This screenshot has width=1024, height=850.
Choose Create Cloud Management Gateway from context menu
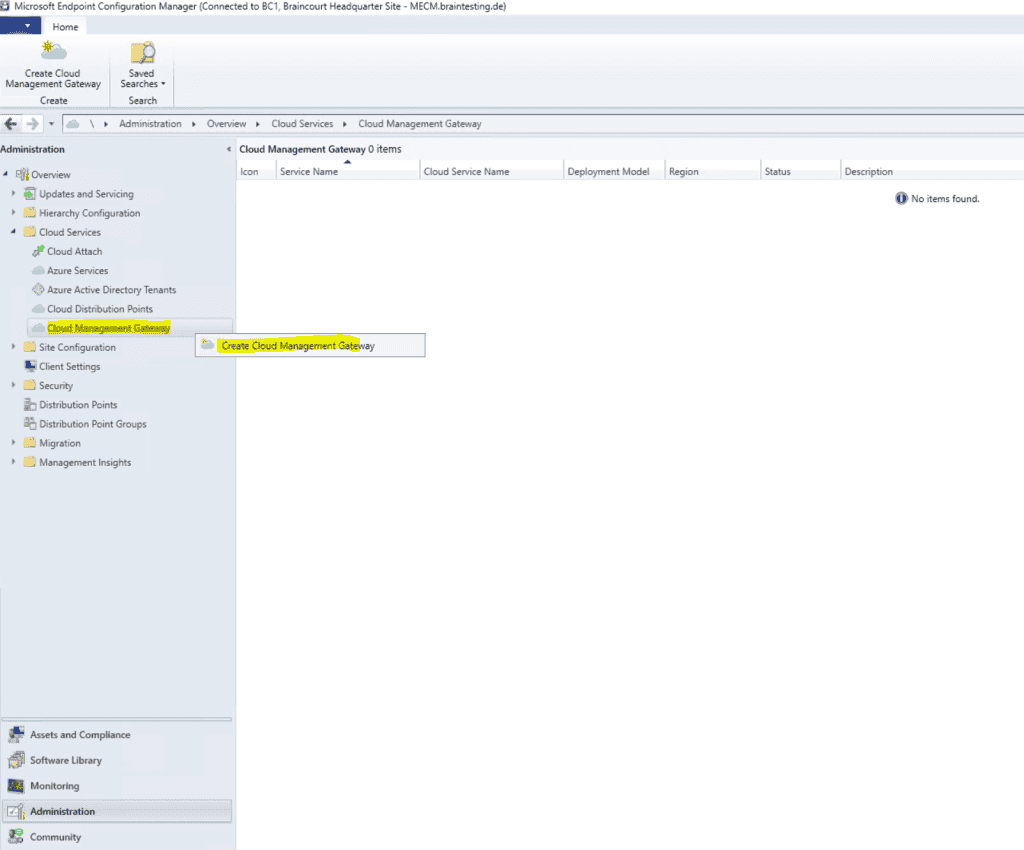tap(298, 344)
